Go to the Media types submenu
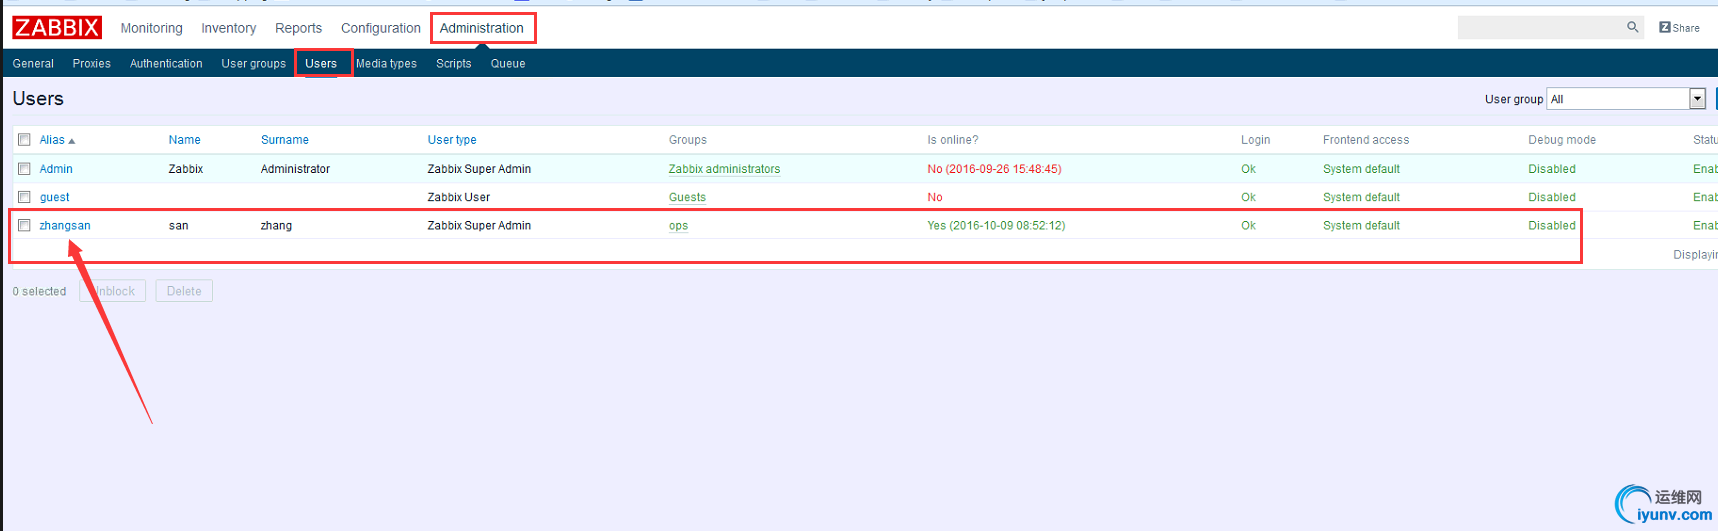 (x=386, y=63)
